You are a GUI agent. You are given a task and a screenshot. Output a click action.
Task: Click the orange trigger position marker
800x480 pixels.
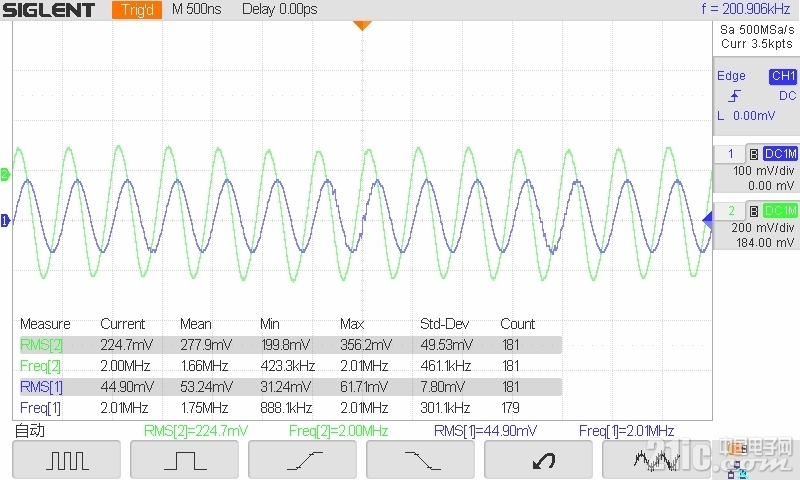[362, 26]
